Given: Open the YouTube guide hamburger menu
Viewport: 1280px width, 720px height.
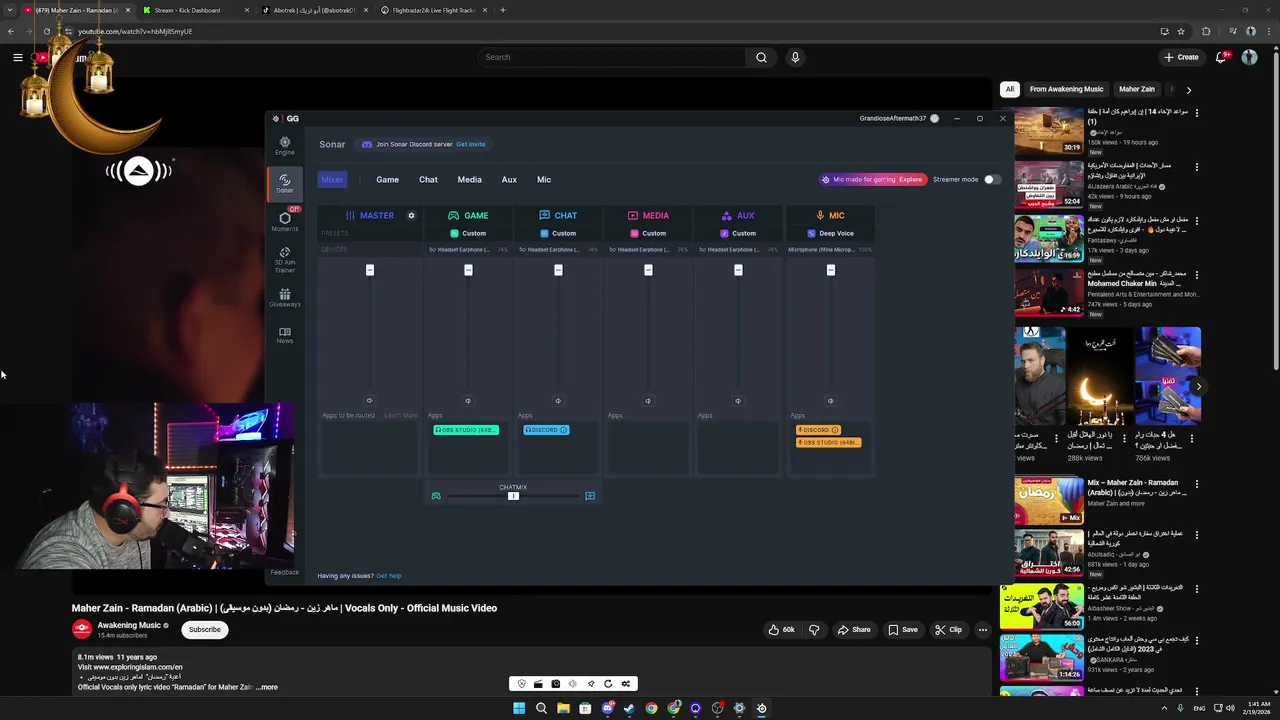Looking at the screenshot, I should tap(17, 57).
